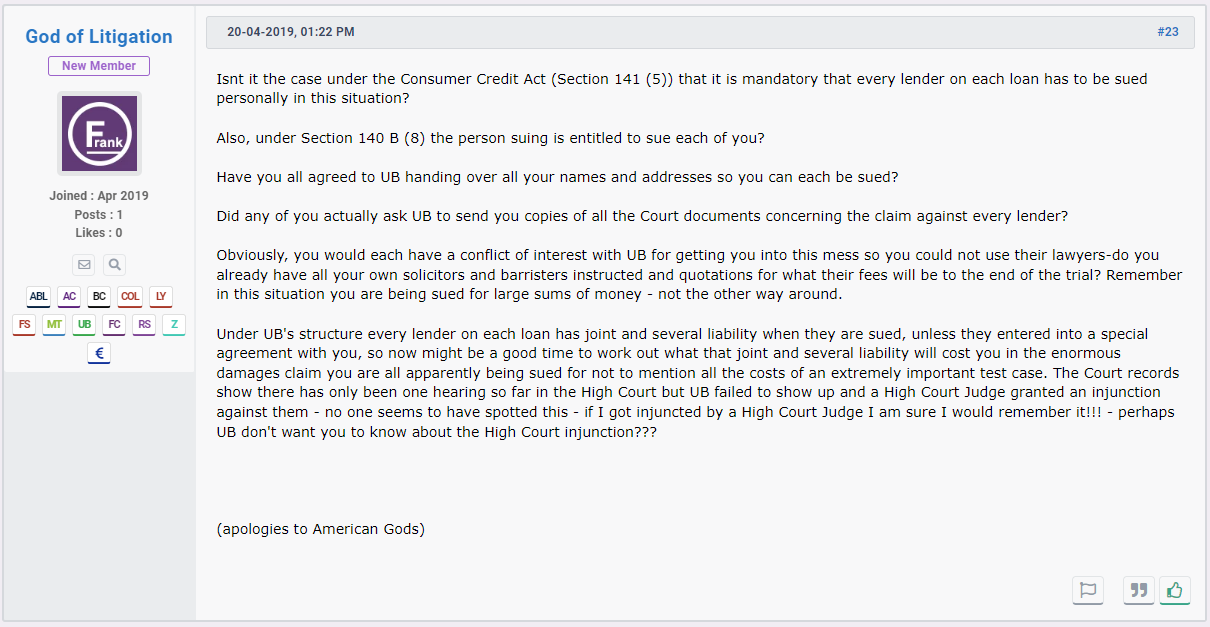Click the Frank avatar image
The image size is (1210, 627).
(x=99, y=134)
